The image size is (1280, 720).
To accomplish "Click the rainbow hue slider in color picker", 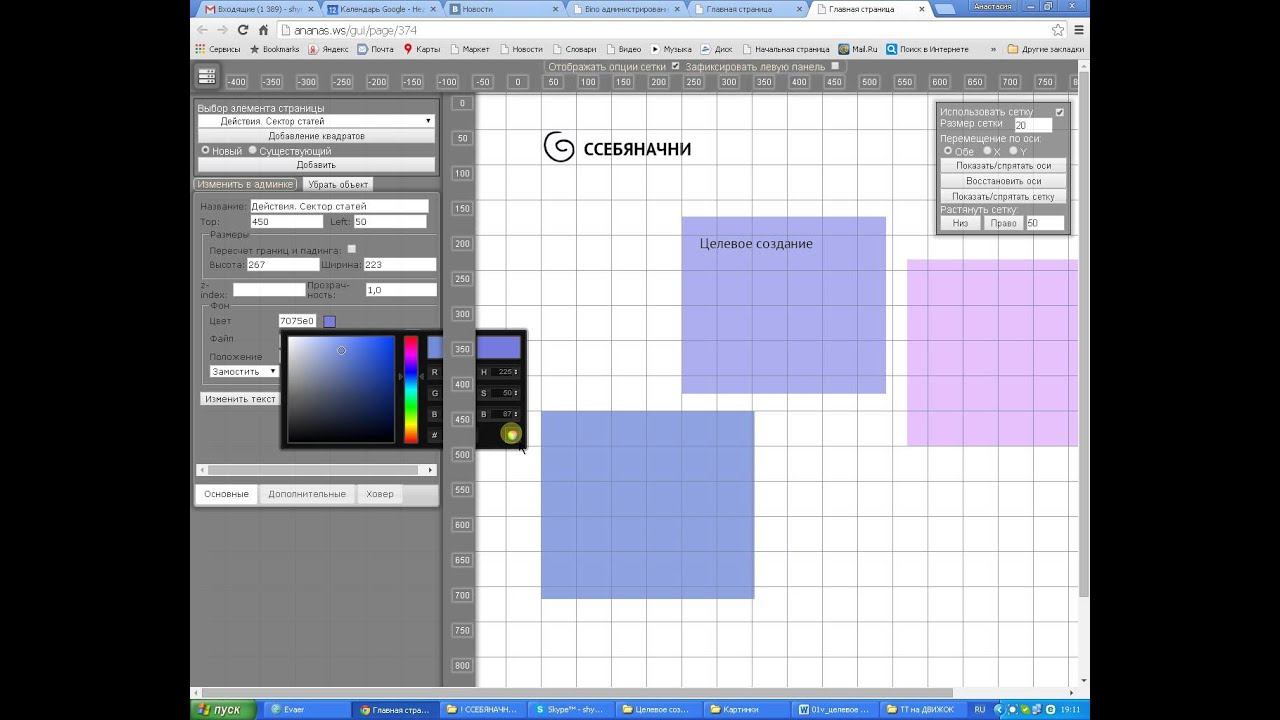I will pyautogui.click(x=411, y=389).
